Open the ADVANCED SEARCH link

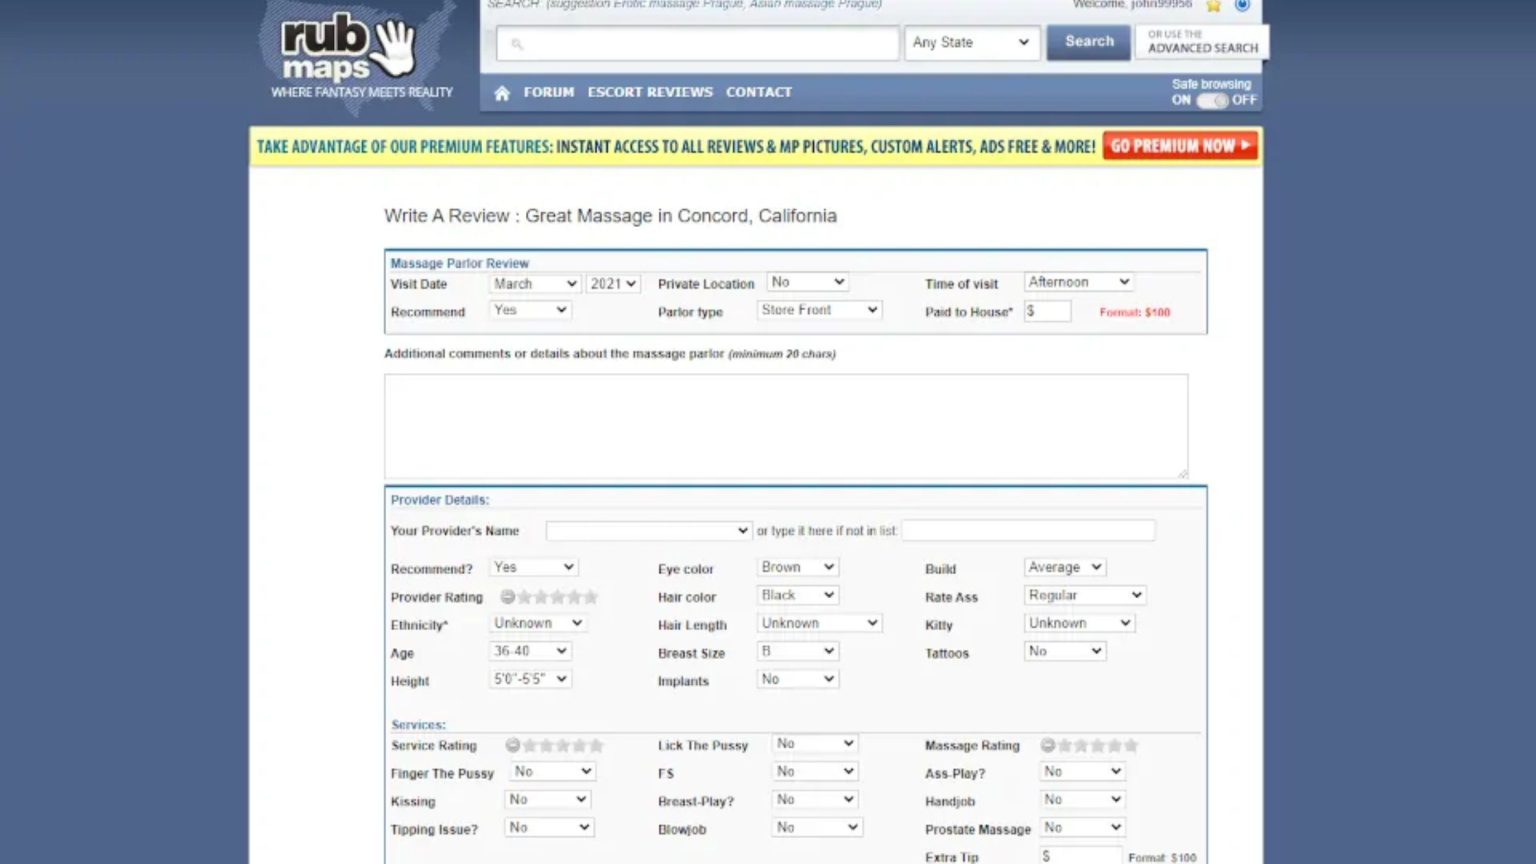(x=1203, y=48)
